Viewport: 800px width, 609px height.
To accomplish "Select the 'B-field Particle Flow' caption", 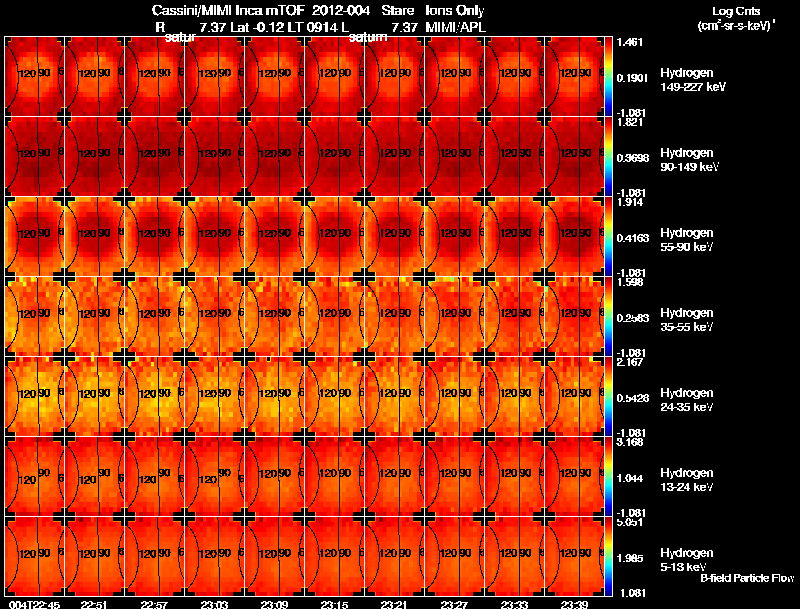I will pos(747,578).
